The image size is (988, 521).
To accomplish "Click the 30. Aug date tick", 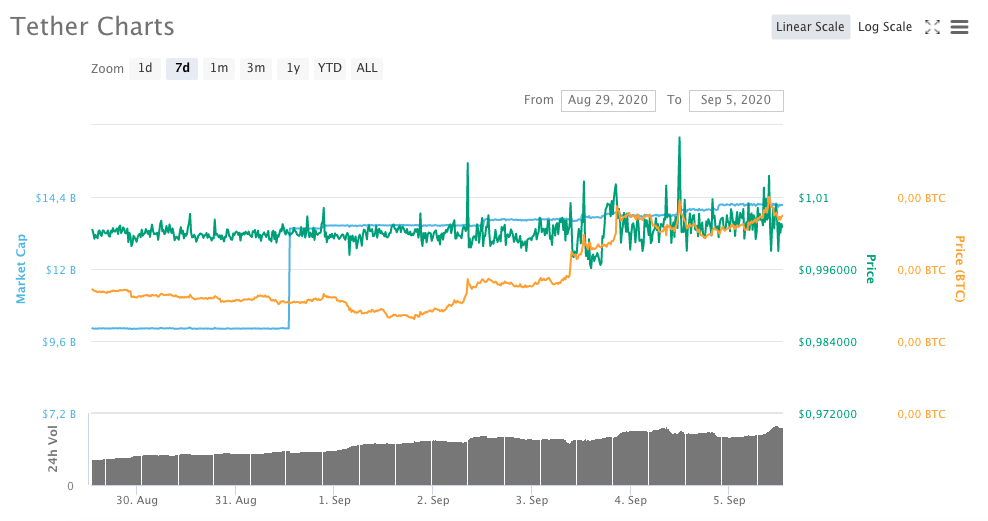I will coord(137,500).
